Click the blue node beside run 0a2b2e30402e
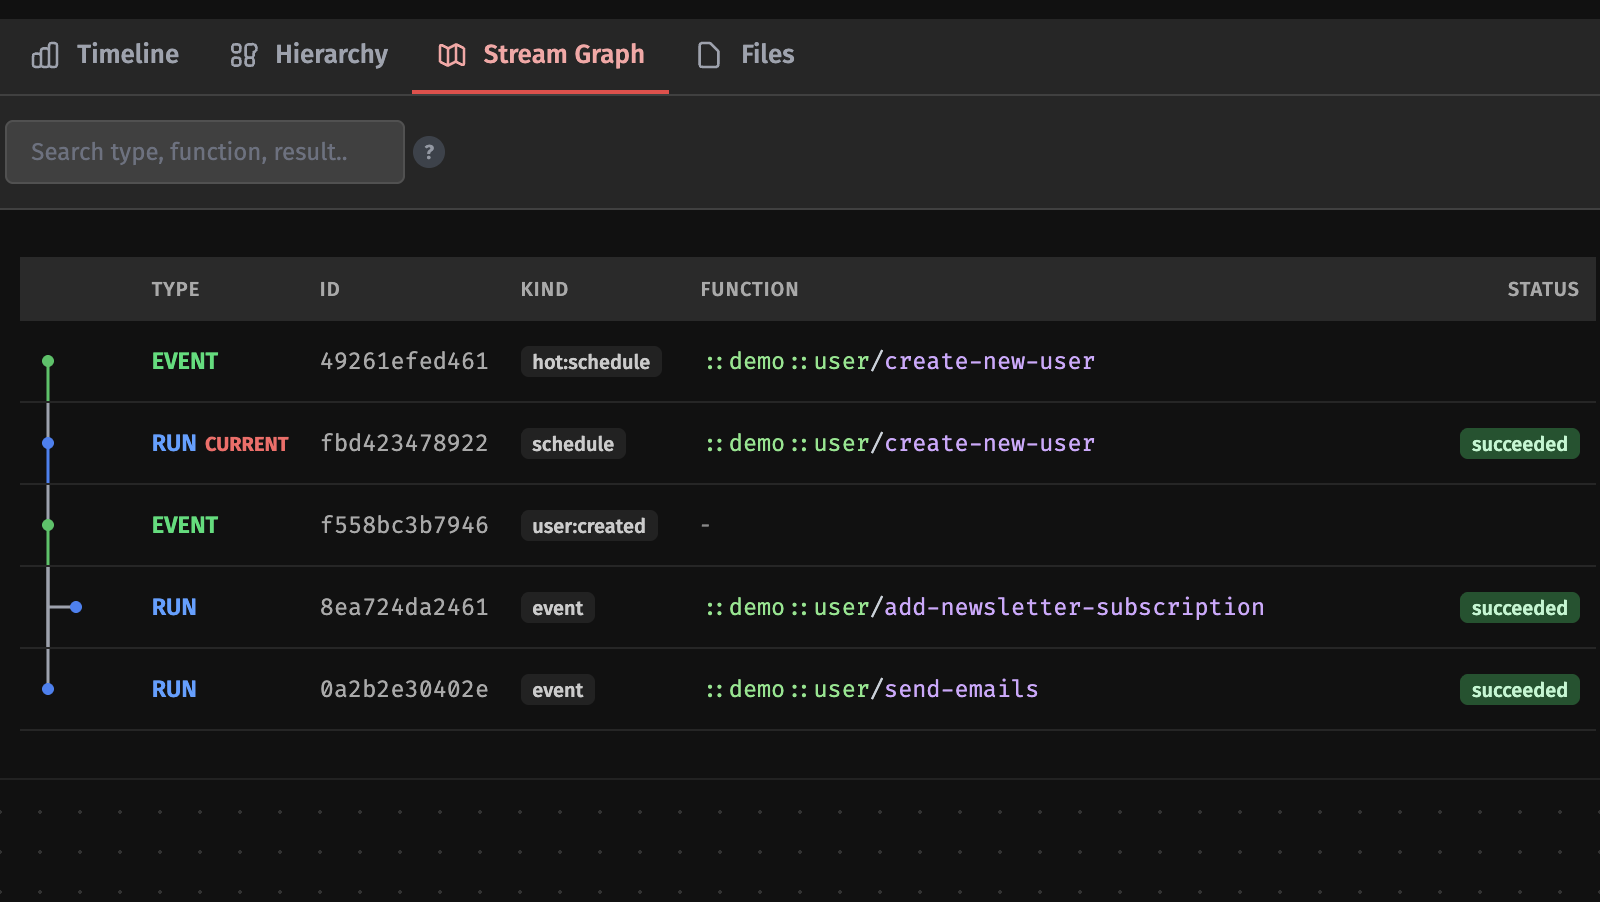 47,688
